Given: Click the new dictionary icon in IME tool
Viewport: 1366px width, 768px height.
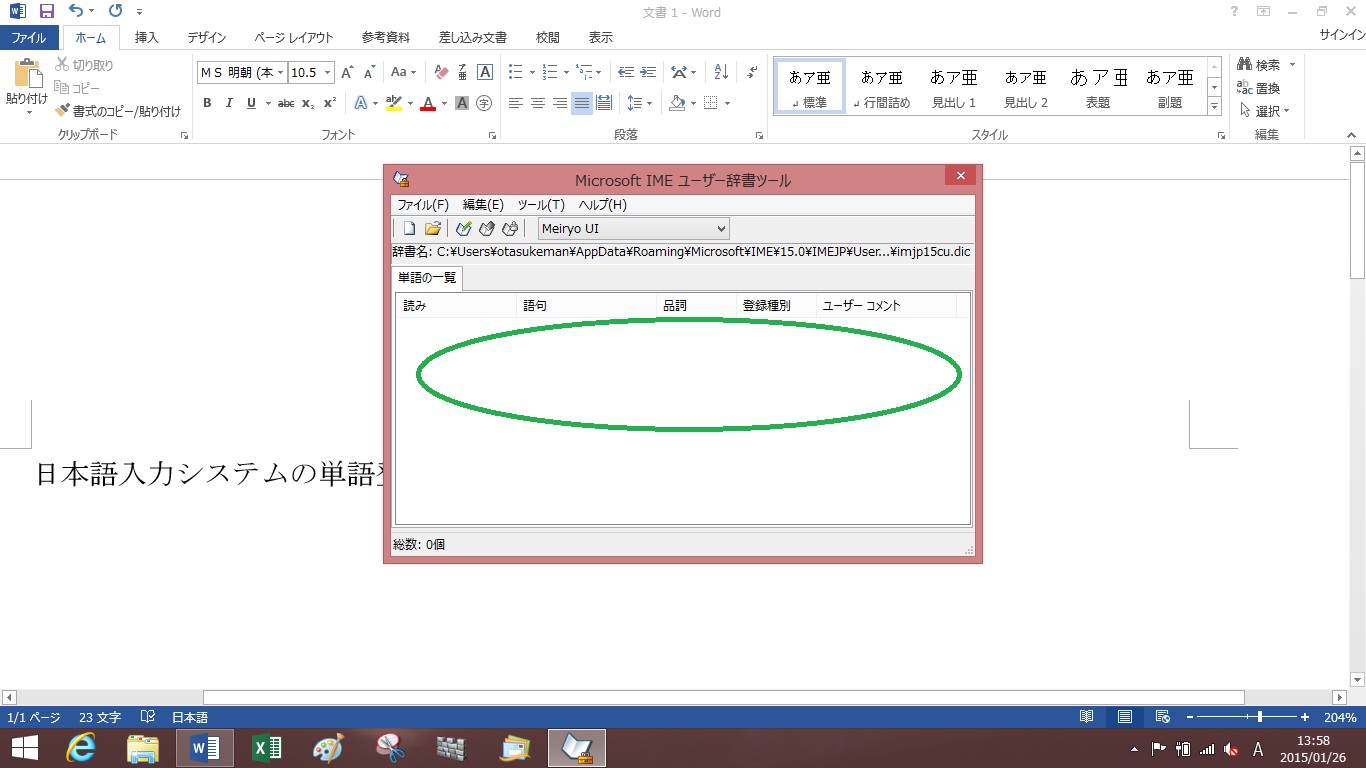Looking at the screenshot, I should [409, 229].
